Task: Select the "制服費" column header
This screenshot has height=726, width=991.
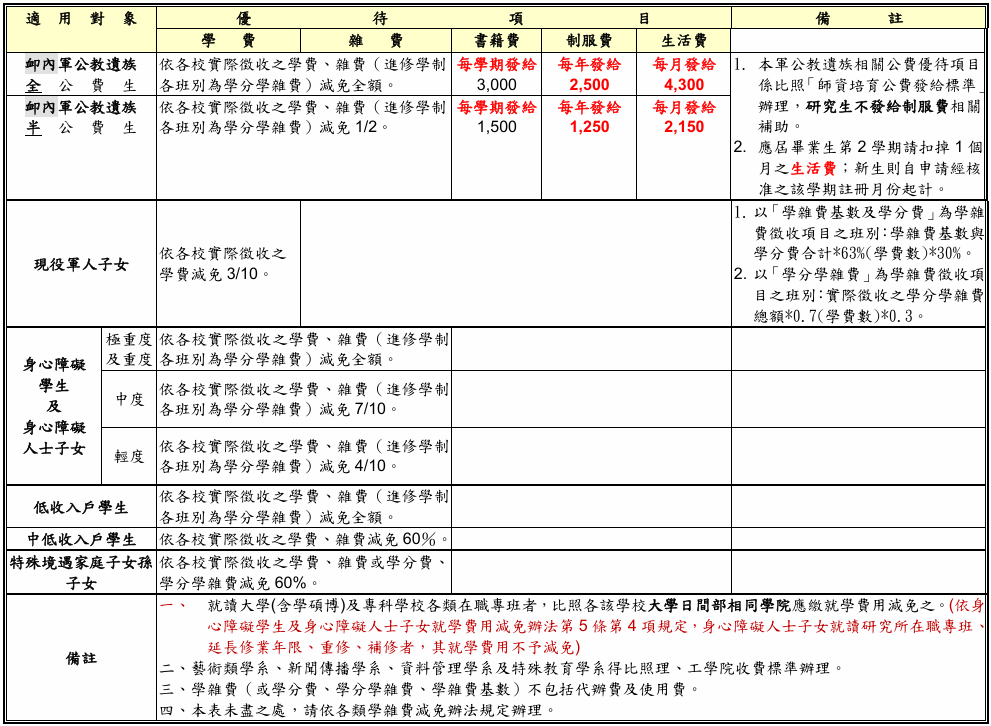Action: (x=589, y=41)
